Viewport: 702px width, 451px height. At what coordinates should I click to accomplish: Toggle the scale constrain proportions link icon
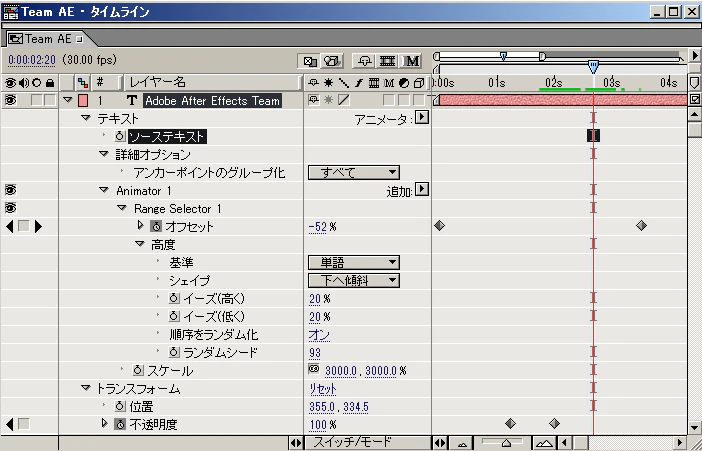click(314, 369)
